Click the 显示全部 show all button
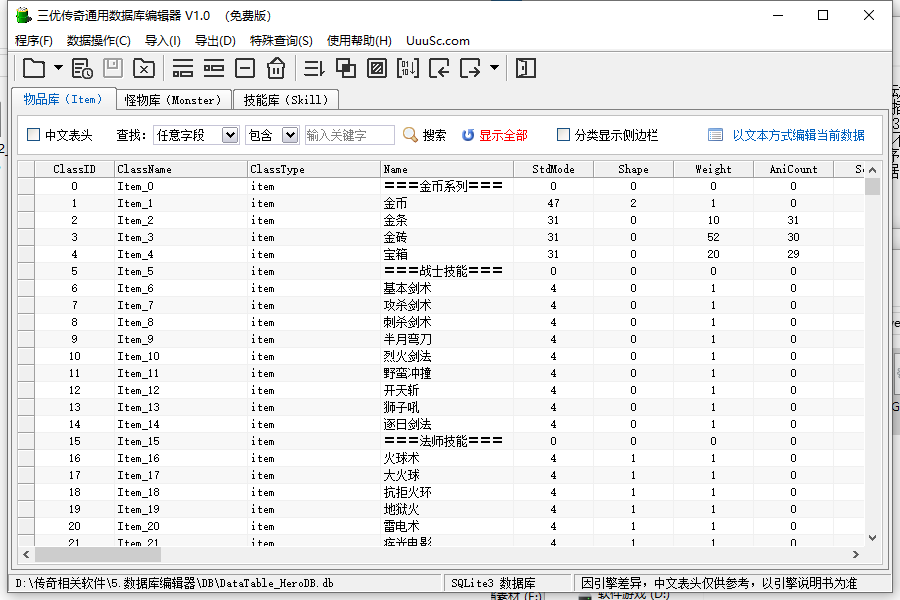This screenshot has height=600, width=900. click(494, 135)
